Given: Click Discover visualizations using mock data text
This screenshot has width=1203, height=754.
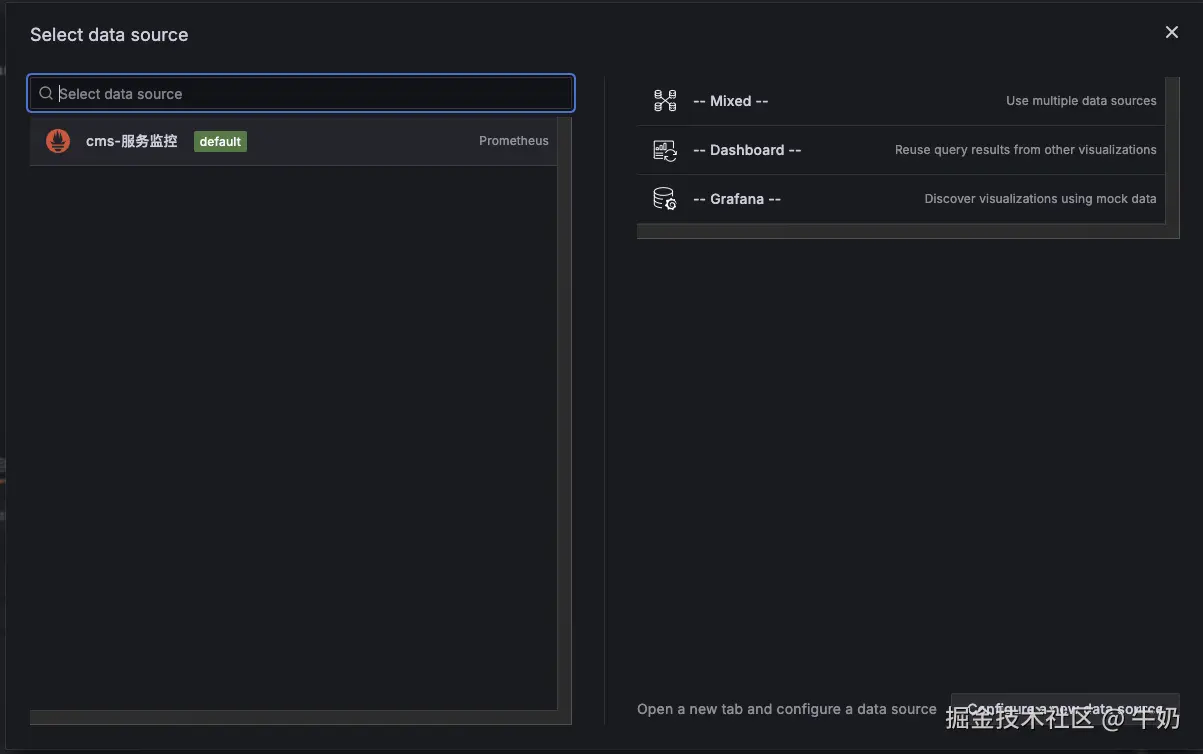Looking at the screenshot, I should [1040, 197].
